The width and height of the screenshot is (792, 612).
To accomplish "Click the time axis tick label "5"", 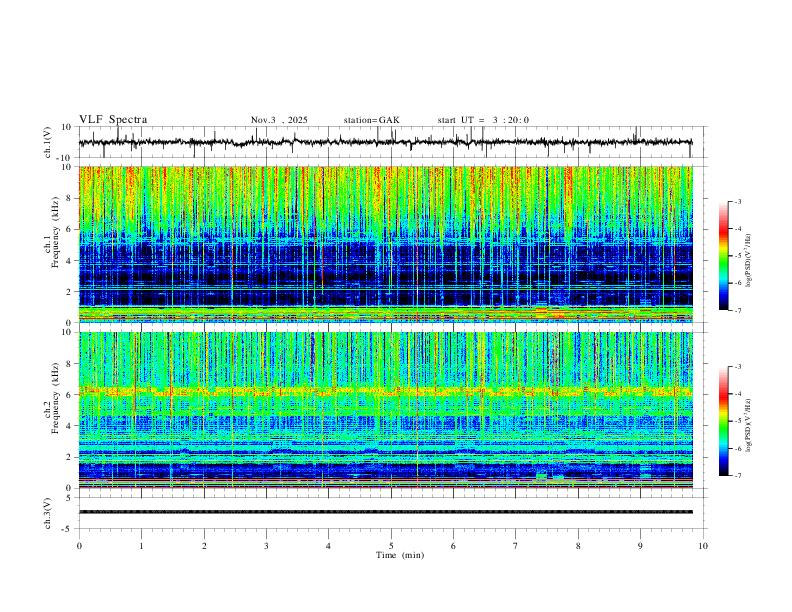I will [x=391, y=546].
